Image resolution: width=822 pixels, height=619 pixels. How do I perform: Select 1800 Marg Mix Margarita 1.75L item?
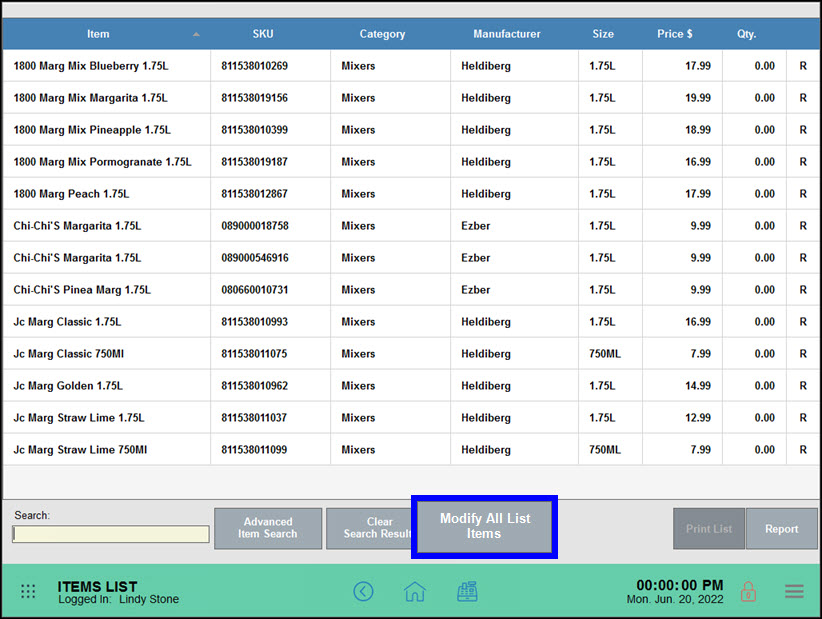[90, 98]
